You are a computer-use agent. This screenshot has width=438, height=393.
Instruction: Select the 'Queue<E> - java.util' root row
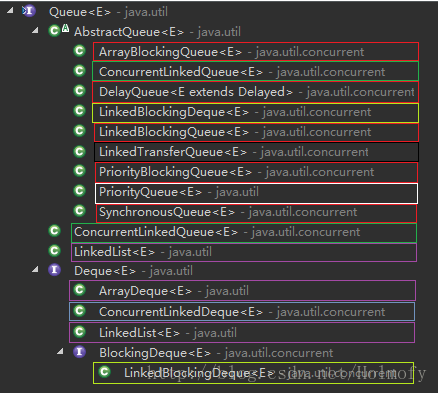click(x=108, y=12)
